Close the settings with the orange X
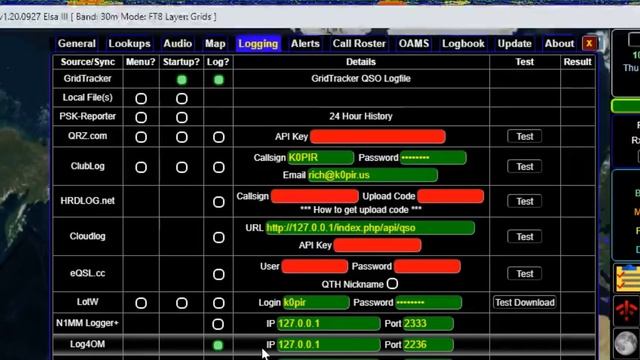640x360 pixels. [x=589, y=43]
